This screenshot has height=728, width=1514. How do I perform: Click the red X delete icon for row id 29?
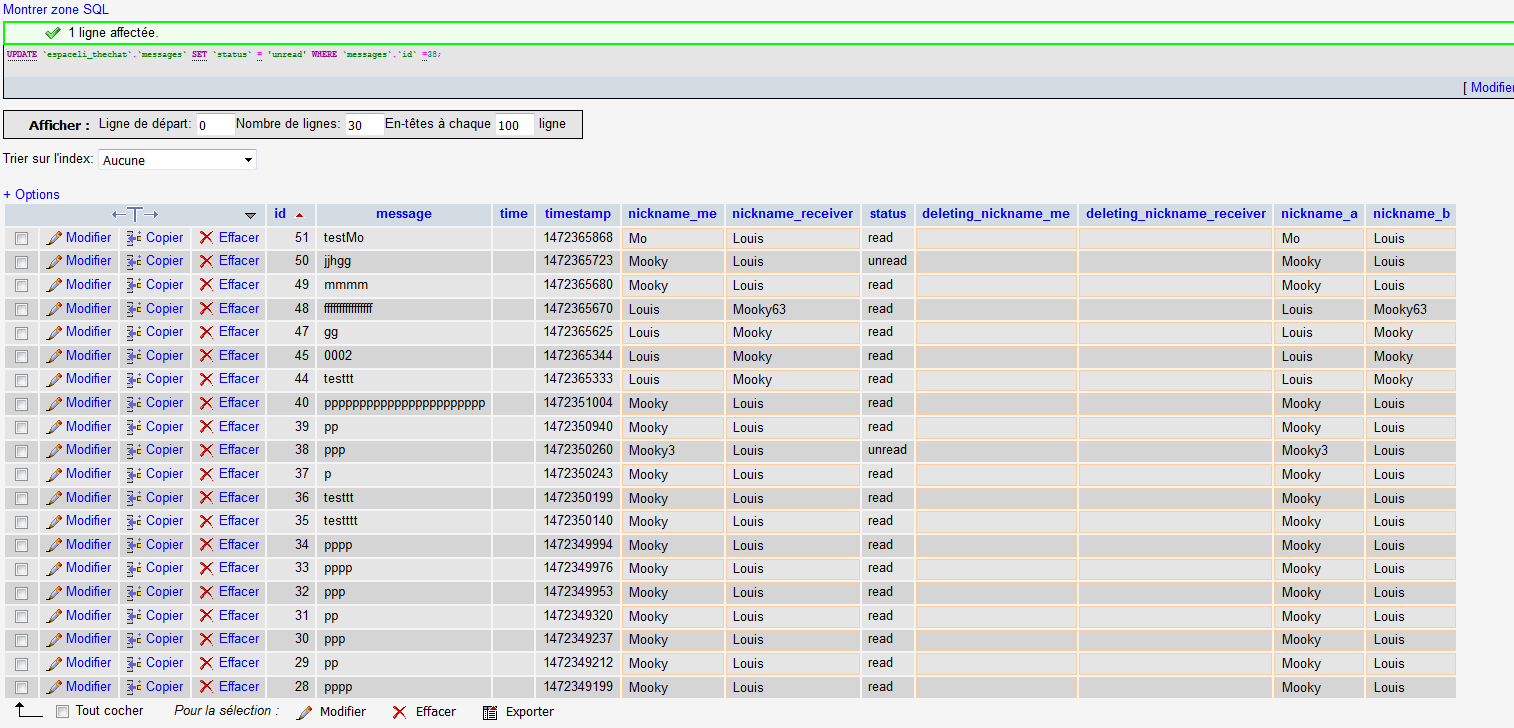coord(206,663)
